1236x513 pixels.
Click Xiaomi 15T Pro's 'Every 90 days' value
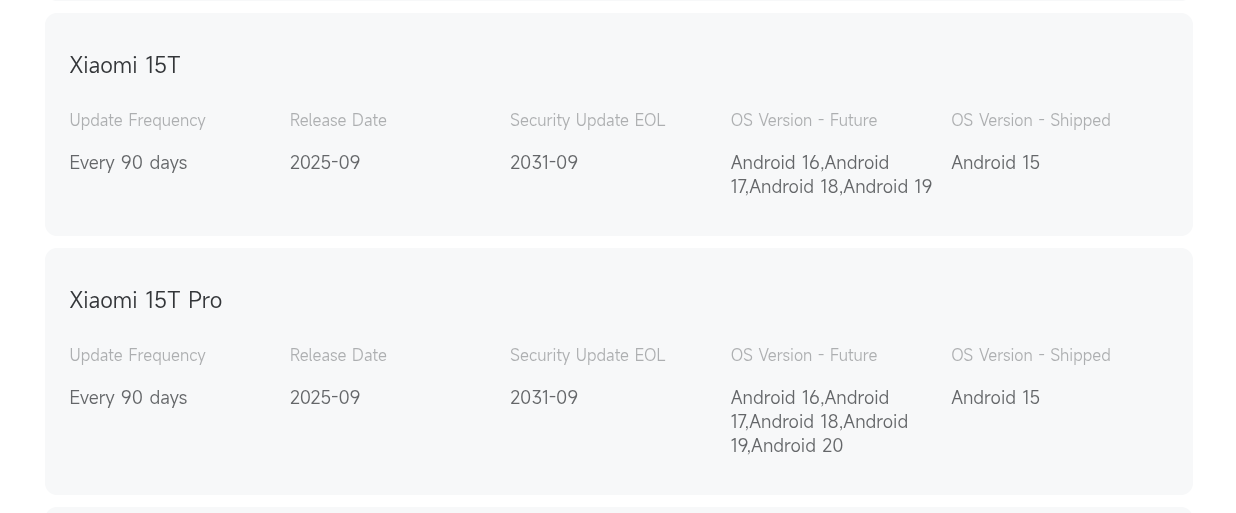tap(128, 397)
